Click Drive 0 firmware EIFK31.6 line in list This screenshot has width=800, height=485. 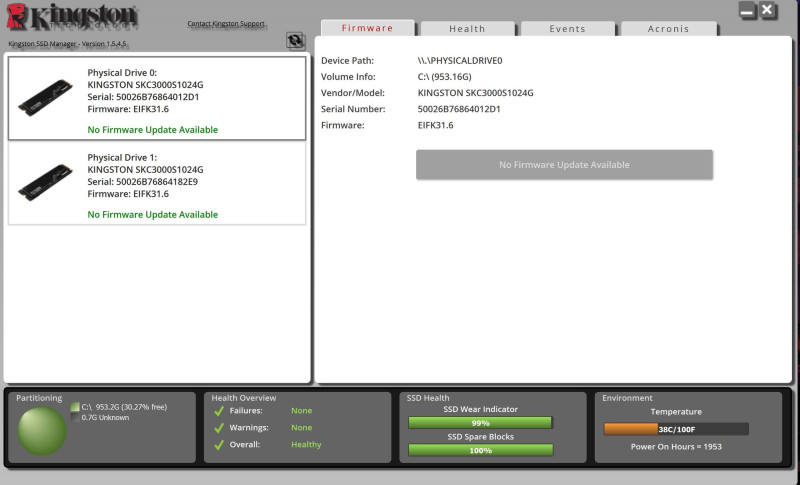point(128,109)
